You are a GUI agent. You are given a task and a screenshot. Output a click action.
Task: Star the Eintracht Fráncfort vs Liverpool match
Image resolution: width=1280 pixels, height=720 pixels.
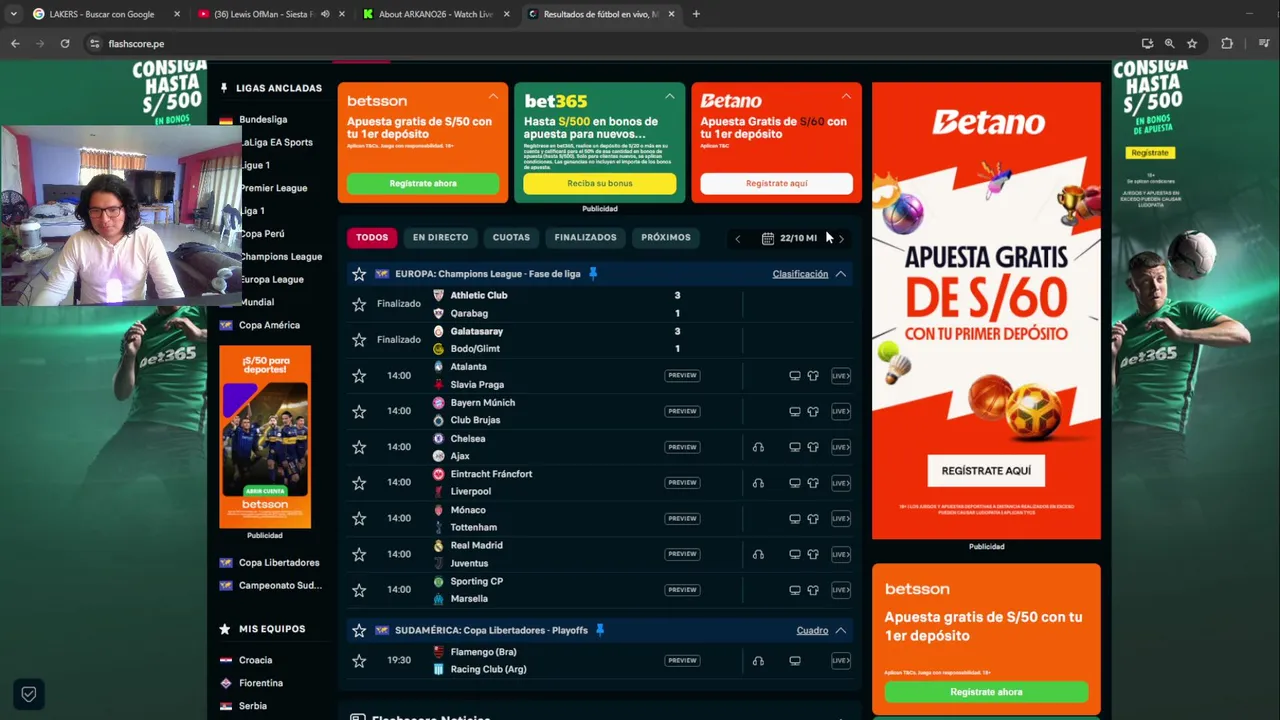tap(359, 483)
